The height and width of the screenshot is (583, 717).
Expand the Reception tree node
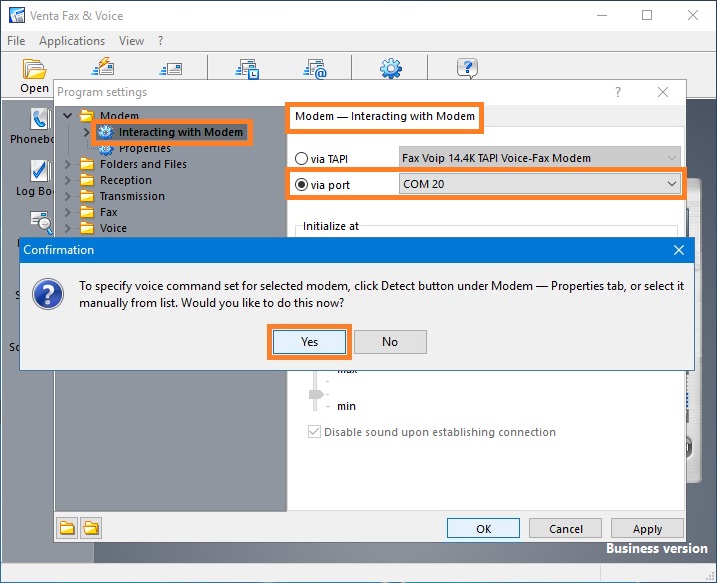(68, 180)
